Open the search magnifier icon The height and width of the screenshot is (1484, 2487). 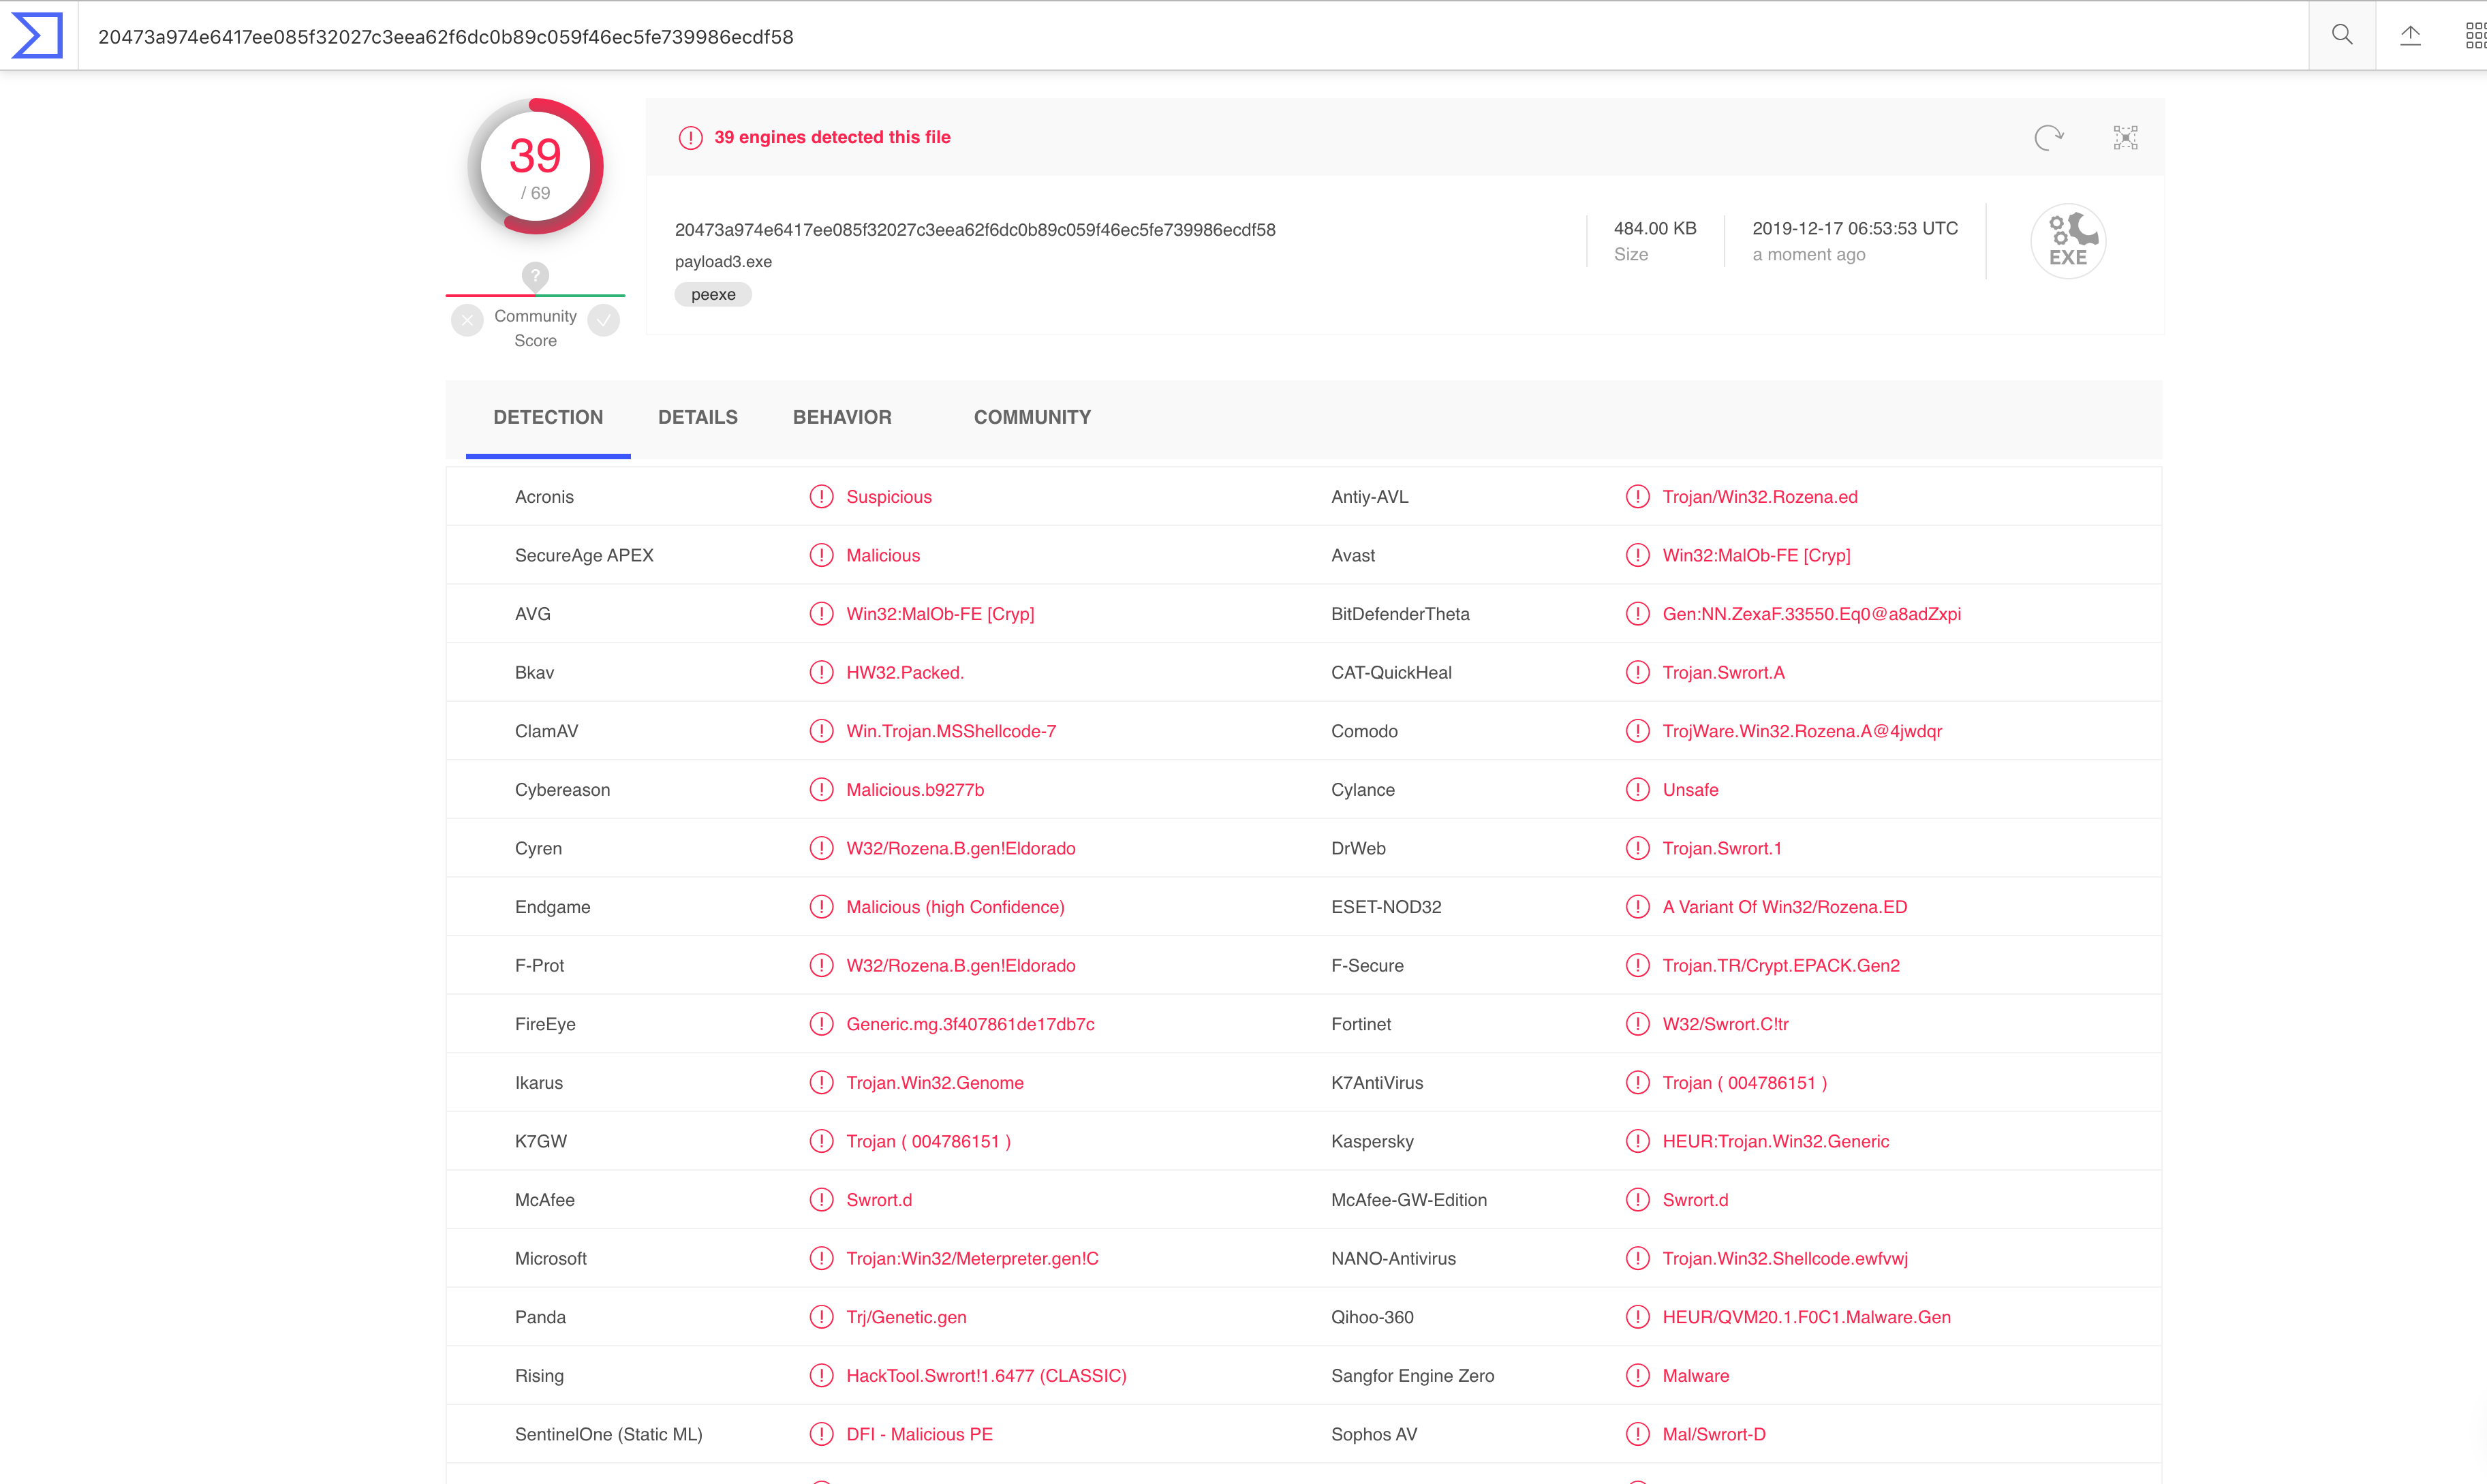2342,35
